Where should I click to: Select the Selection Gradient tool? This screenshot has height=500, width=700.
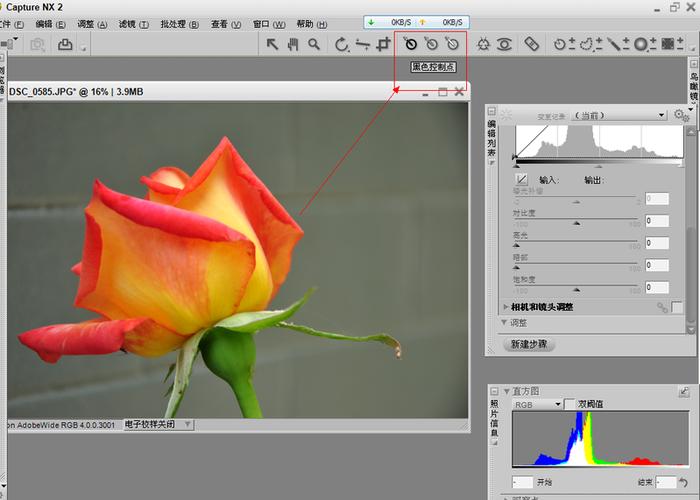[641, 44]
